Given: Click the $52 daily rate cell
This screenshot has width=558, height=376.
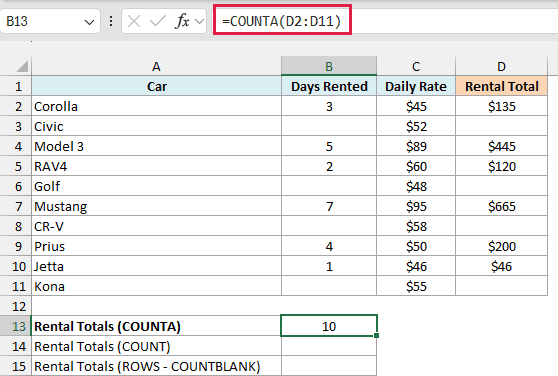Looking at the screenshot, I should coord(416,126).
